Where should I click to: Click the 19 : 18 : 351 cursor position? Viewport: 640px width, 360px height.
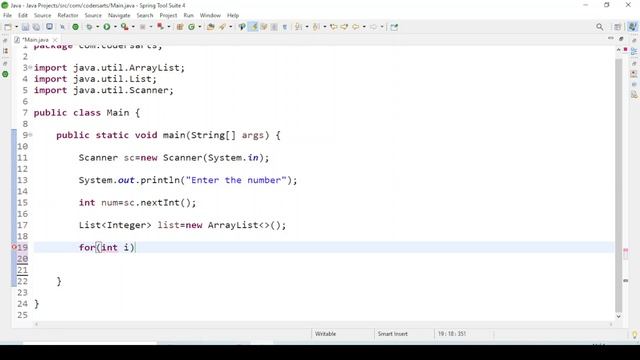(x=452, y=334)
